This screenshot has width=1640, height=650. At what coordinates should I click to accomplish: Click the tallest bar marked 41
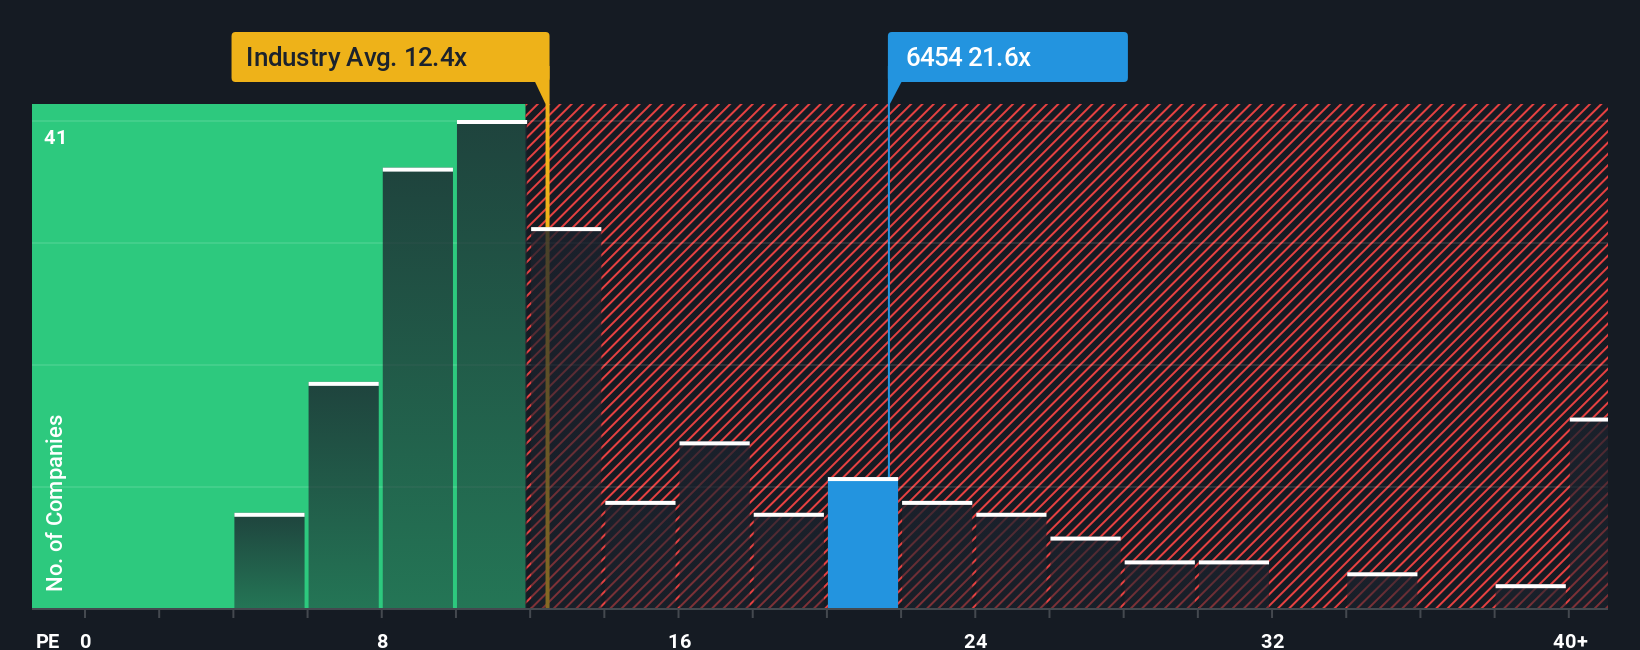(x=492, y=364)
